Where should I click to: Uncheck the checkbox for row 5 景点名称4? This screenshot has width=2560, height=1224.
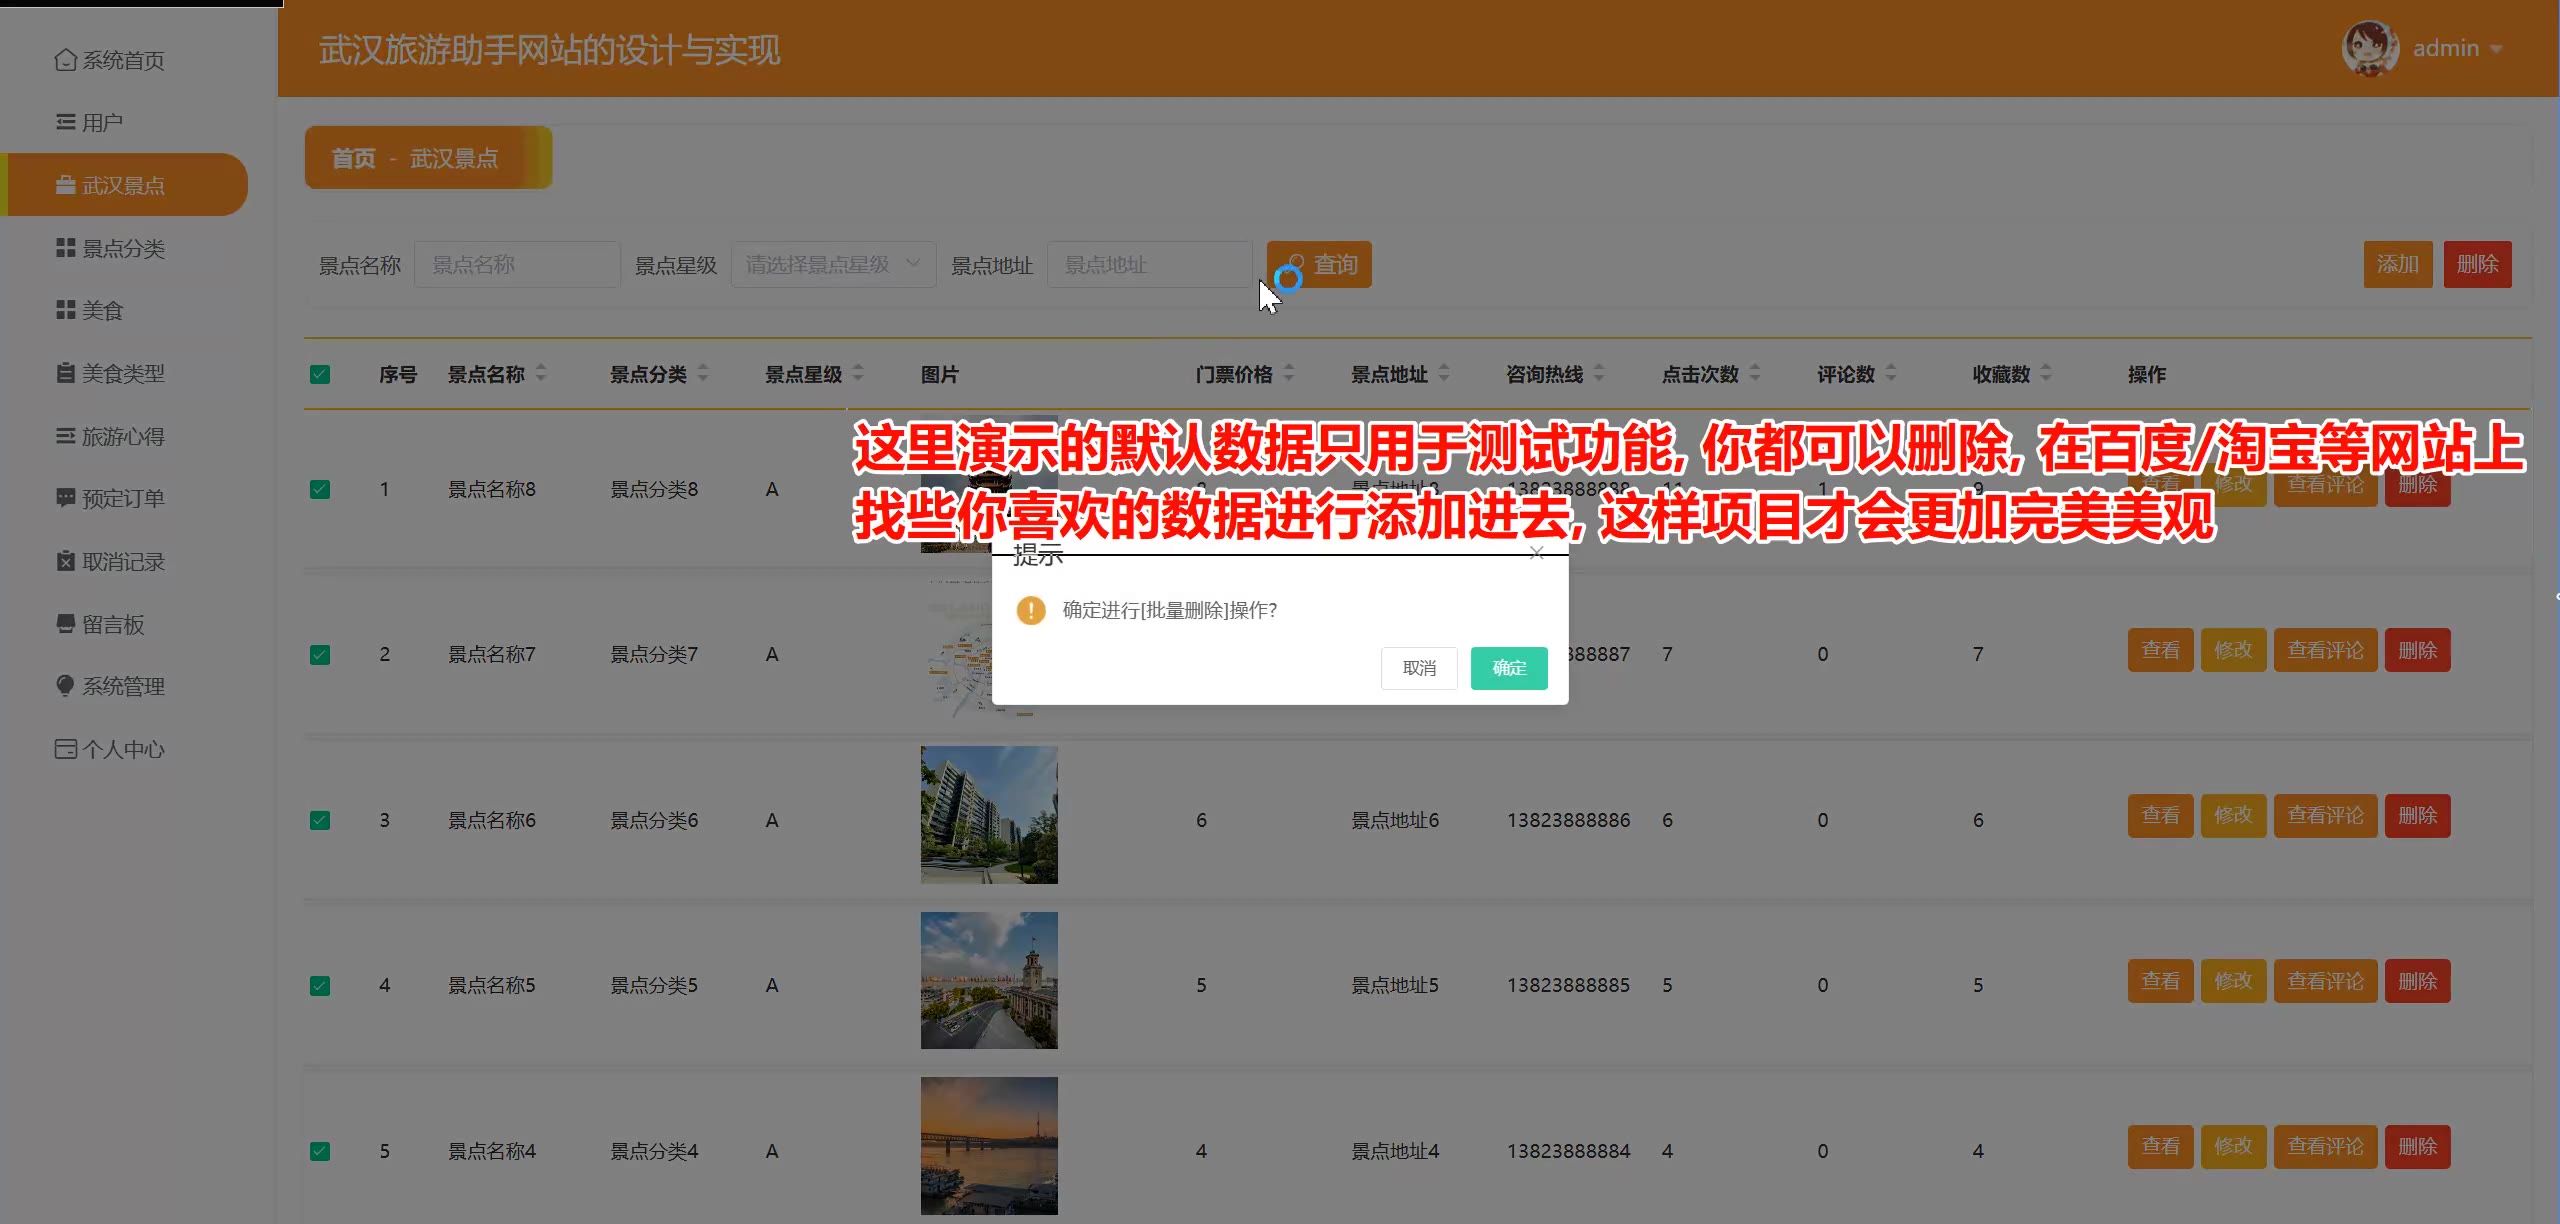pos(320,1152)
